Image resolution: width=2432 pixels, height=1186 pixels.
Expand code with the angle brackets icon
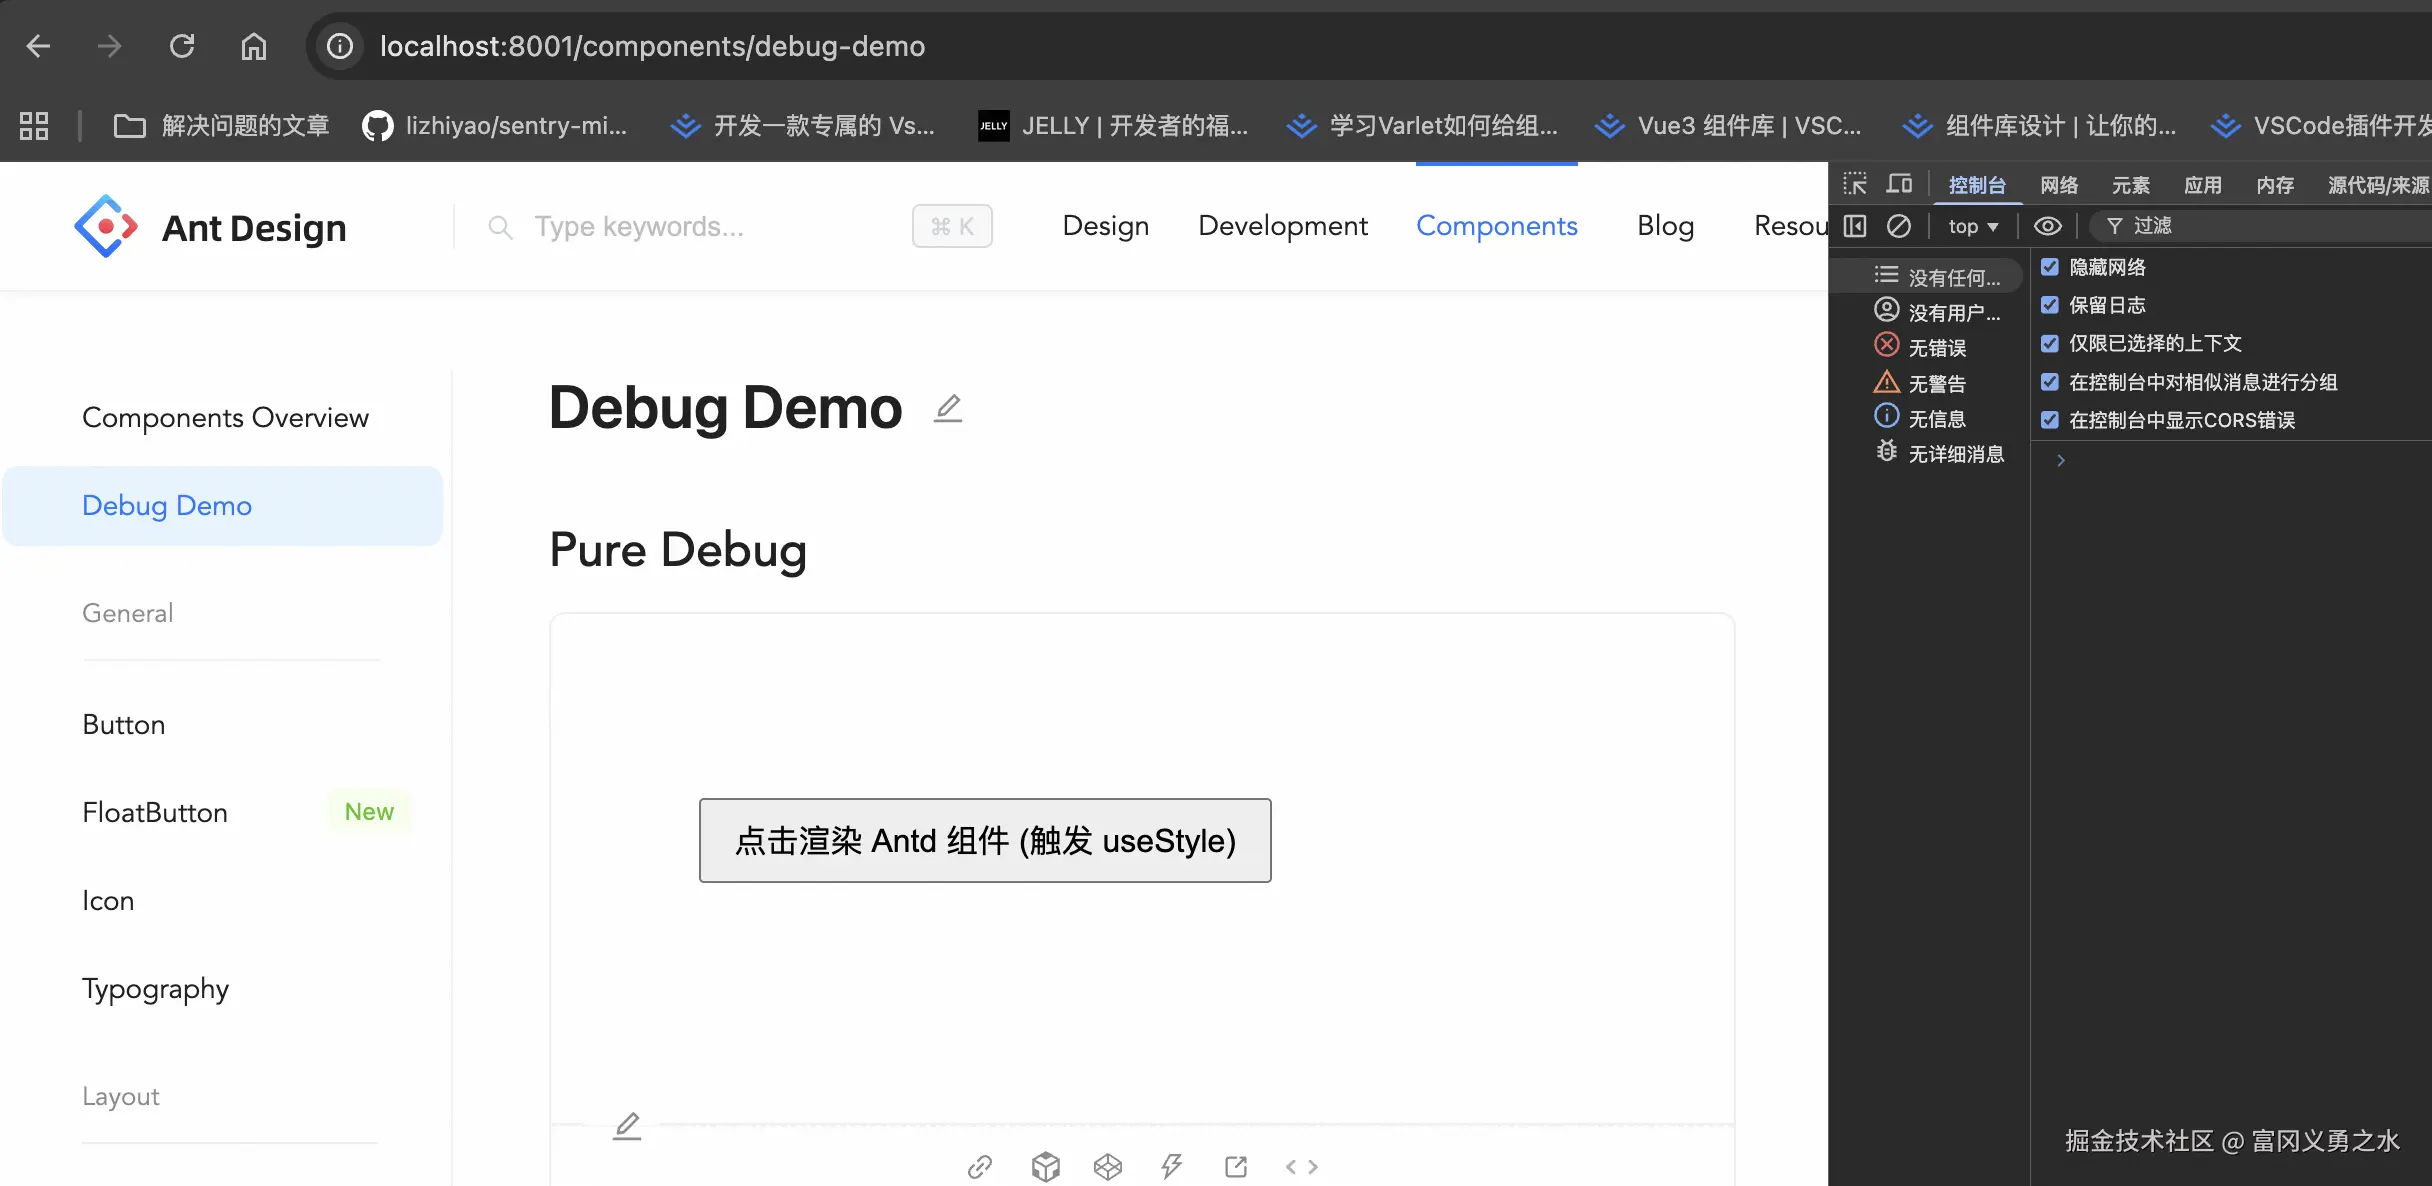point(1301,1166)
